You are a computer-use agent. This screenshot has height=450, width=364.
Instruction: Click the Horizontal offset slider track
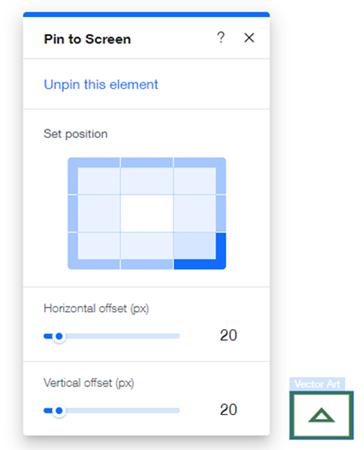112,336
